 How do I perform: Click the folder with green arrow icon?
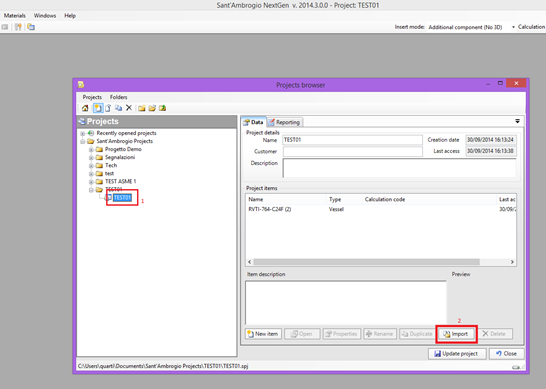[163, 108]
